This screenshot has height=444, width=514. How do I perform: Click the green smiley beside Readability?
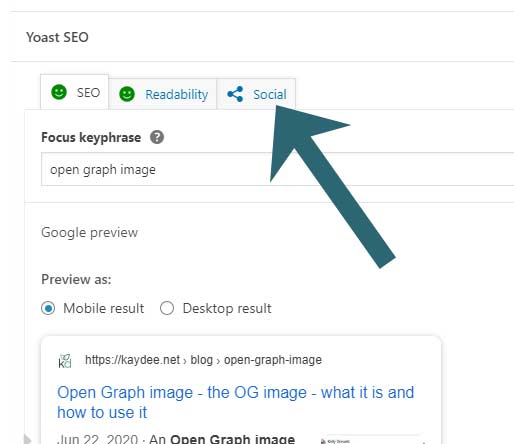coord(127,94)
